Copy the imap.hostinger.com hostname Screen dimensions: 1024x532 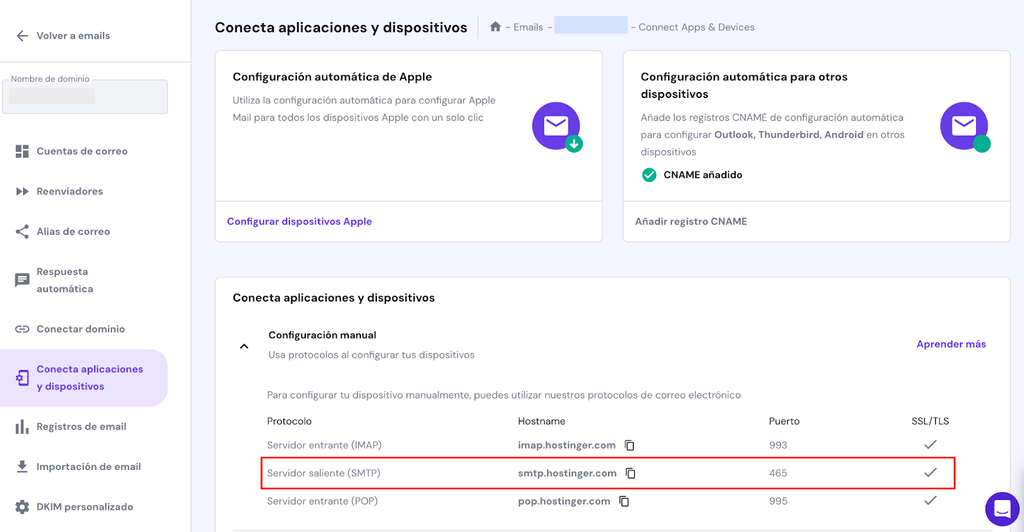[x=629, y=445]
